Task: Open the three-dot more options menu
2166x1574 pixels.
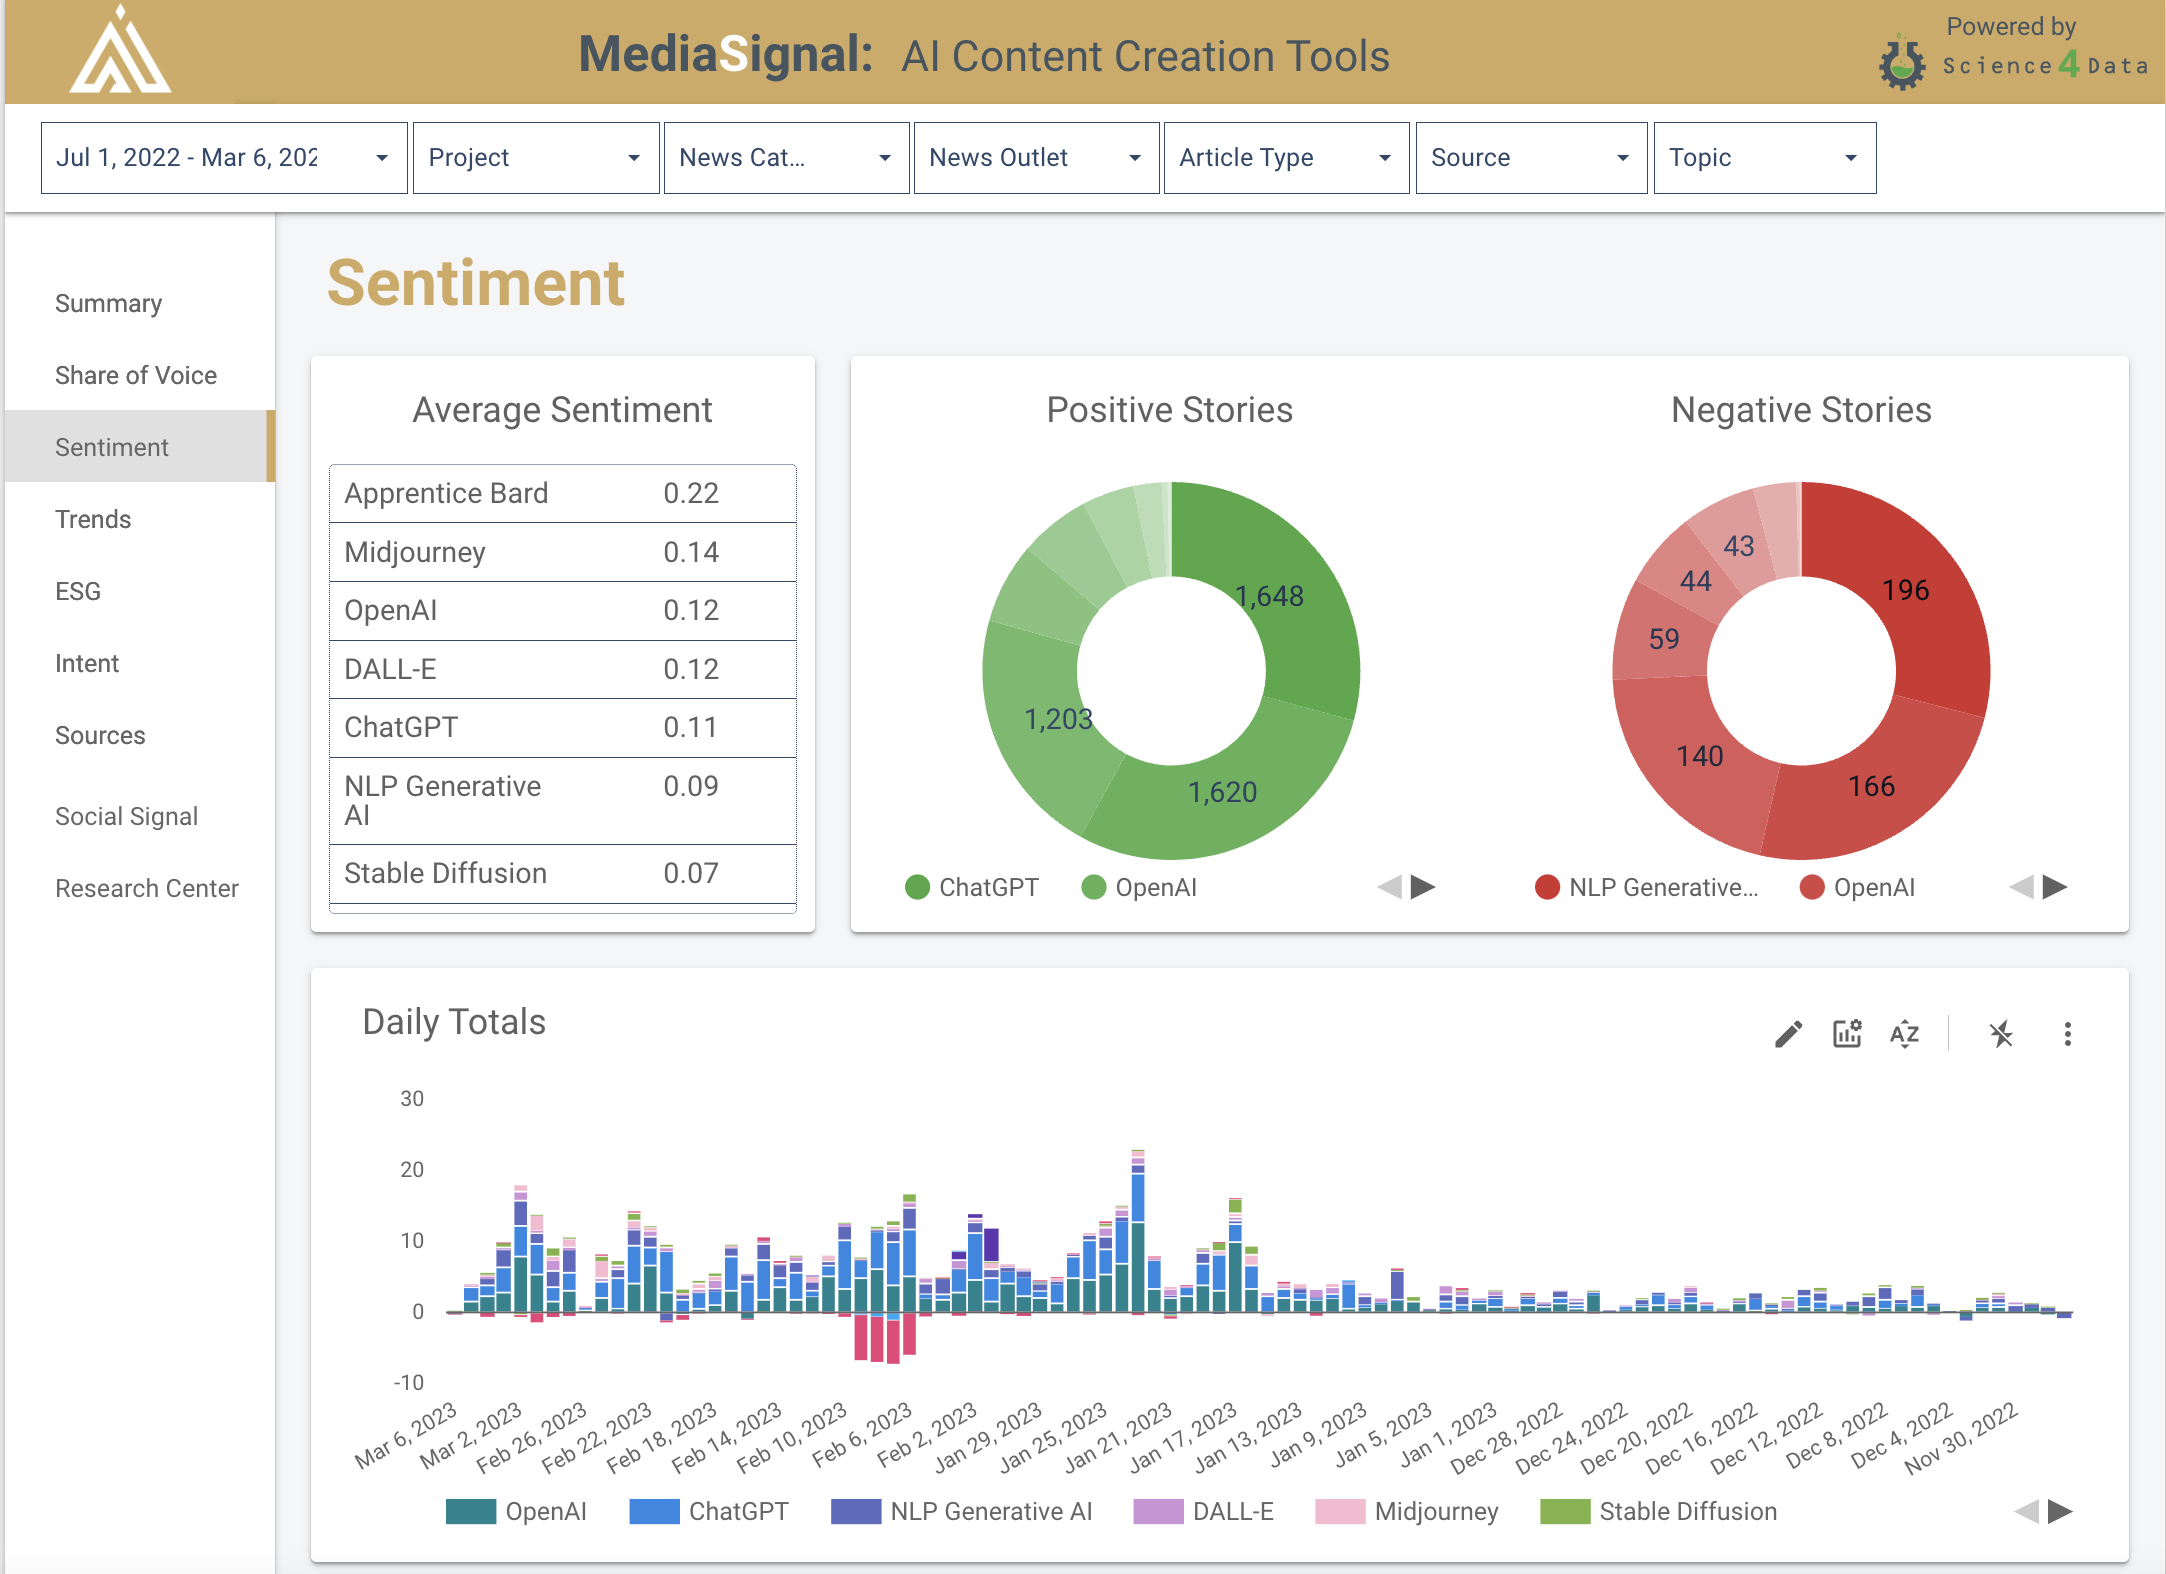Action: tap(2068, 1034)
